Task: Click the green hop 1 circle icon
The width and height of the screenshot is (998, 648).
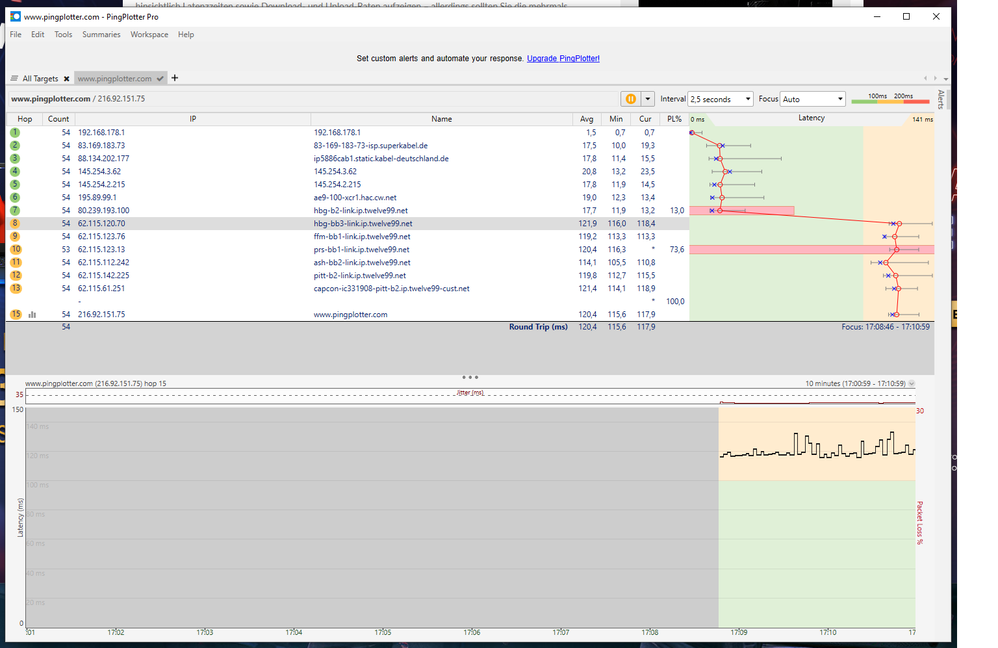Action: point(15,132)
